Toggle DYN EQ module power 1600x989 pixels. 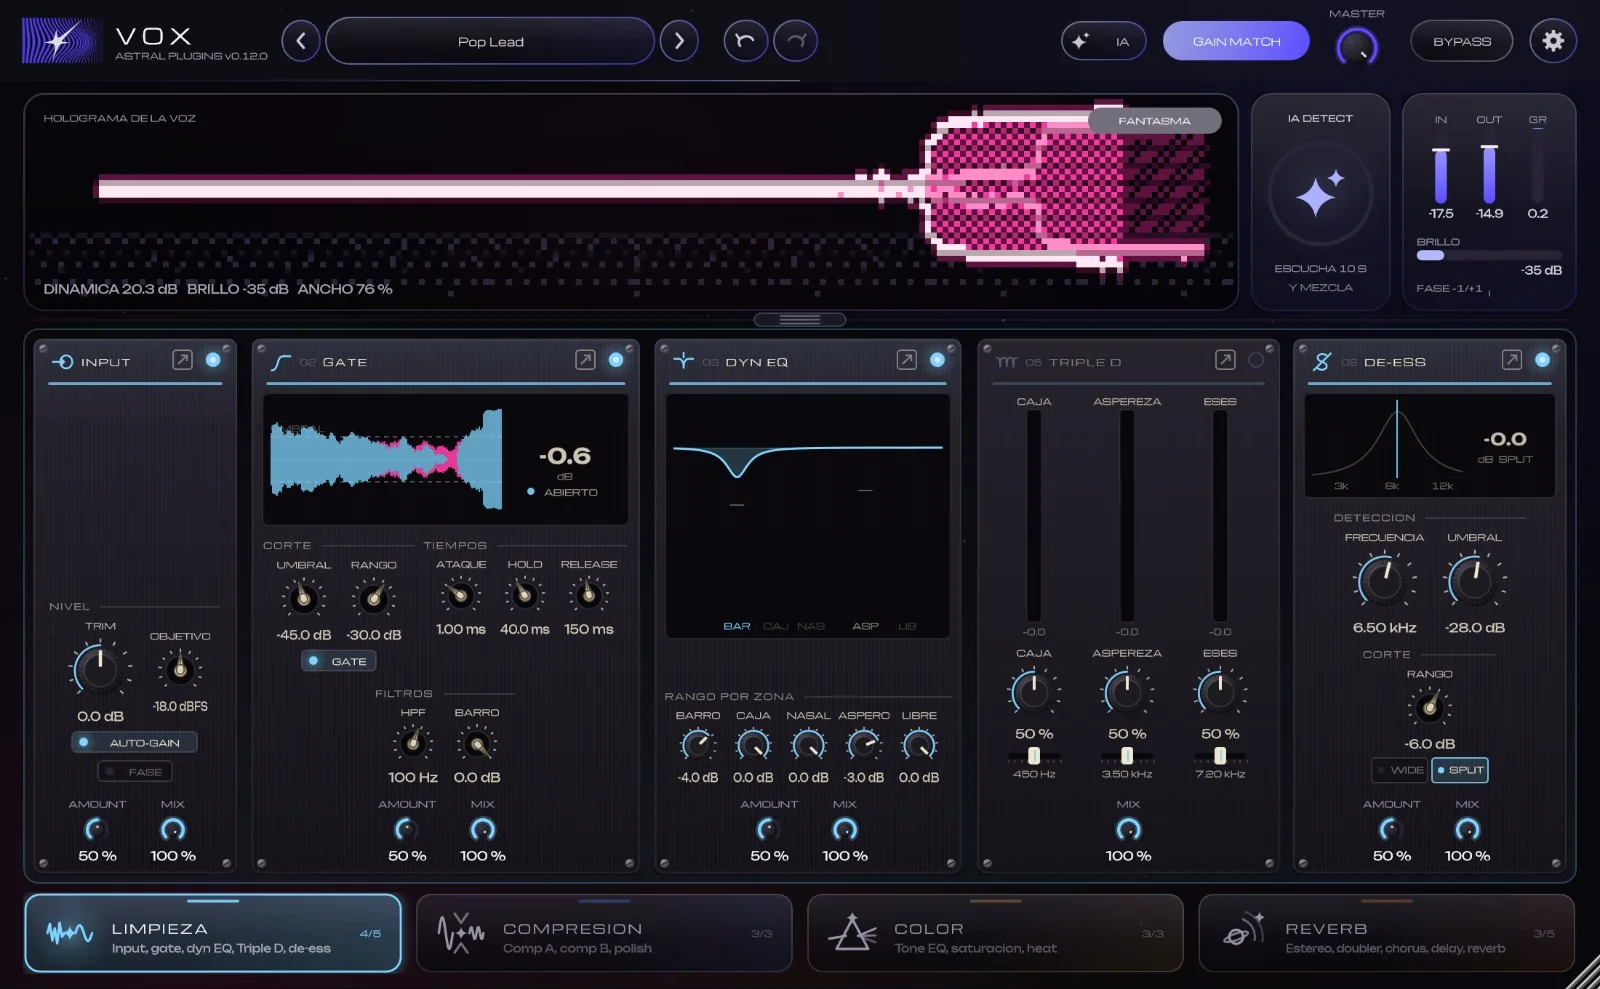937,360
